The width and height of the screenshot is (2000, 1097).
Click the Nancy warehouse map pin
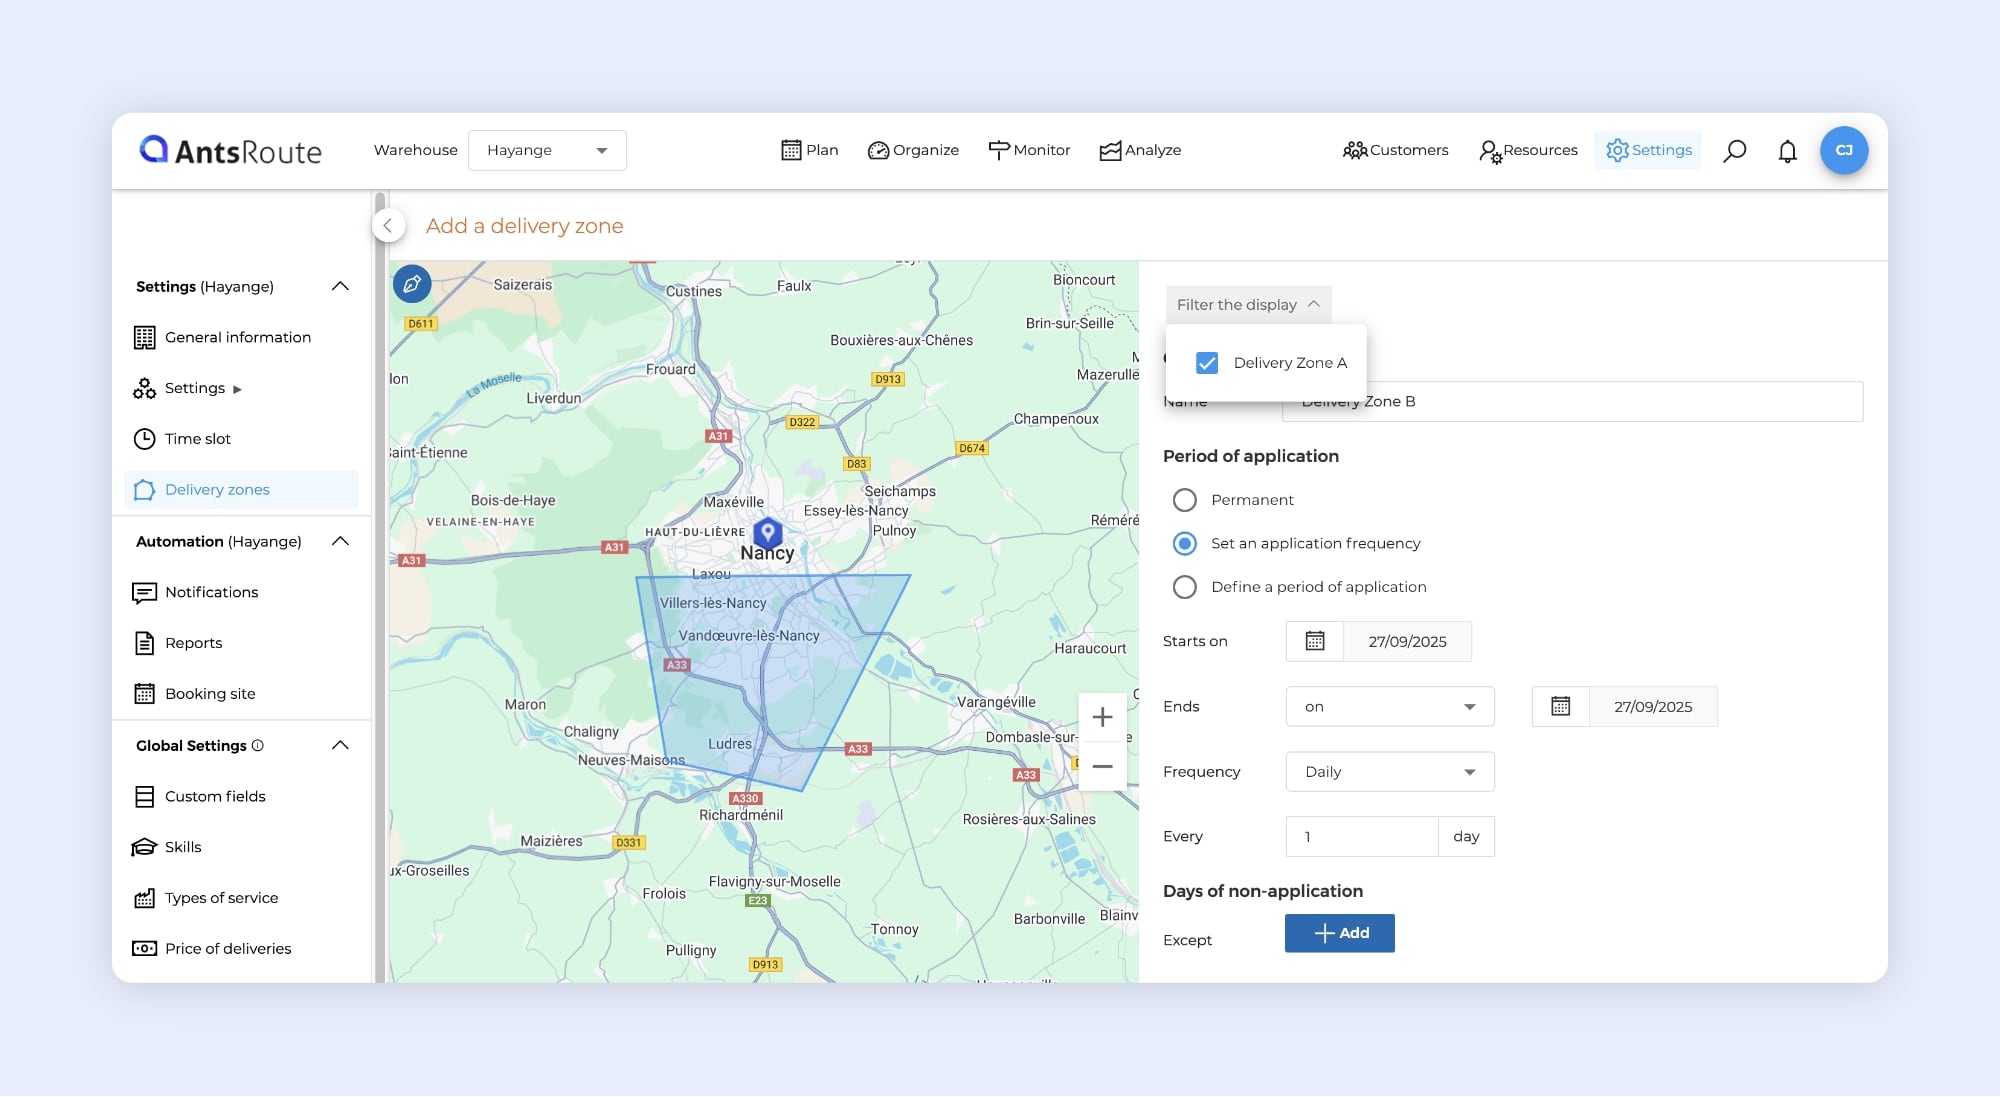(x=767, y=532)
